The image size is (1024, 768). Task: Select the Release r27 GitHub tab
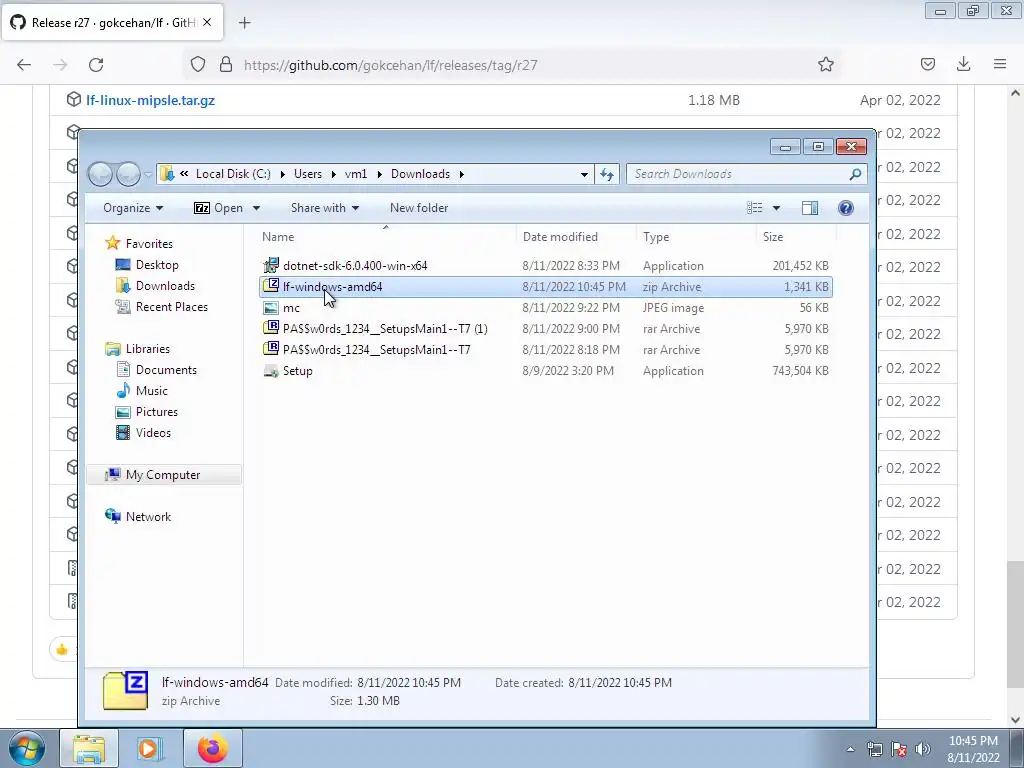[x=112, y=22]
